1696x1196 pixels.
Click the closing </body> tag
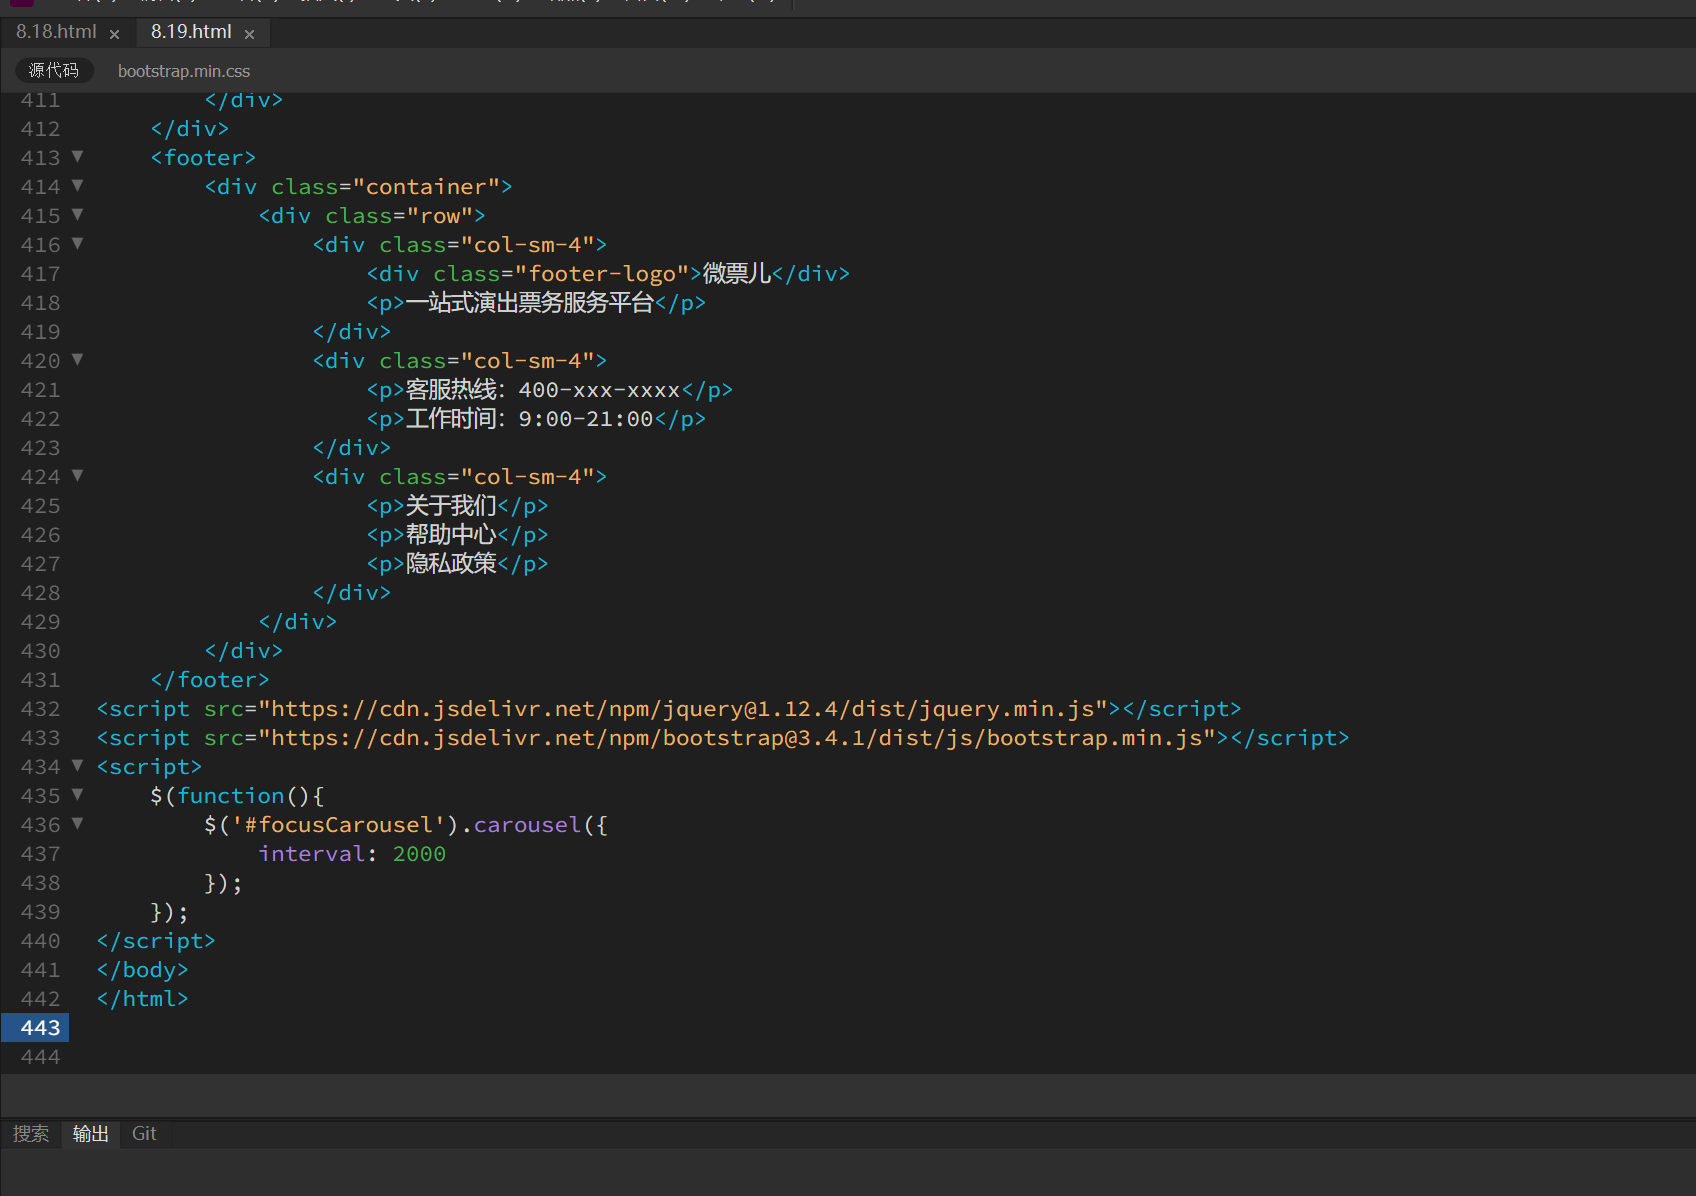[x=143, y=970]
